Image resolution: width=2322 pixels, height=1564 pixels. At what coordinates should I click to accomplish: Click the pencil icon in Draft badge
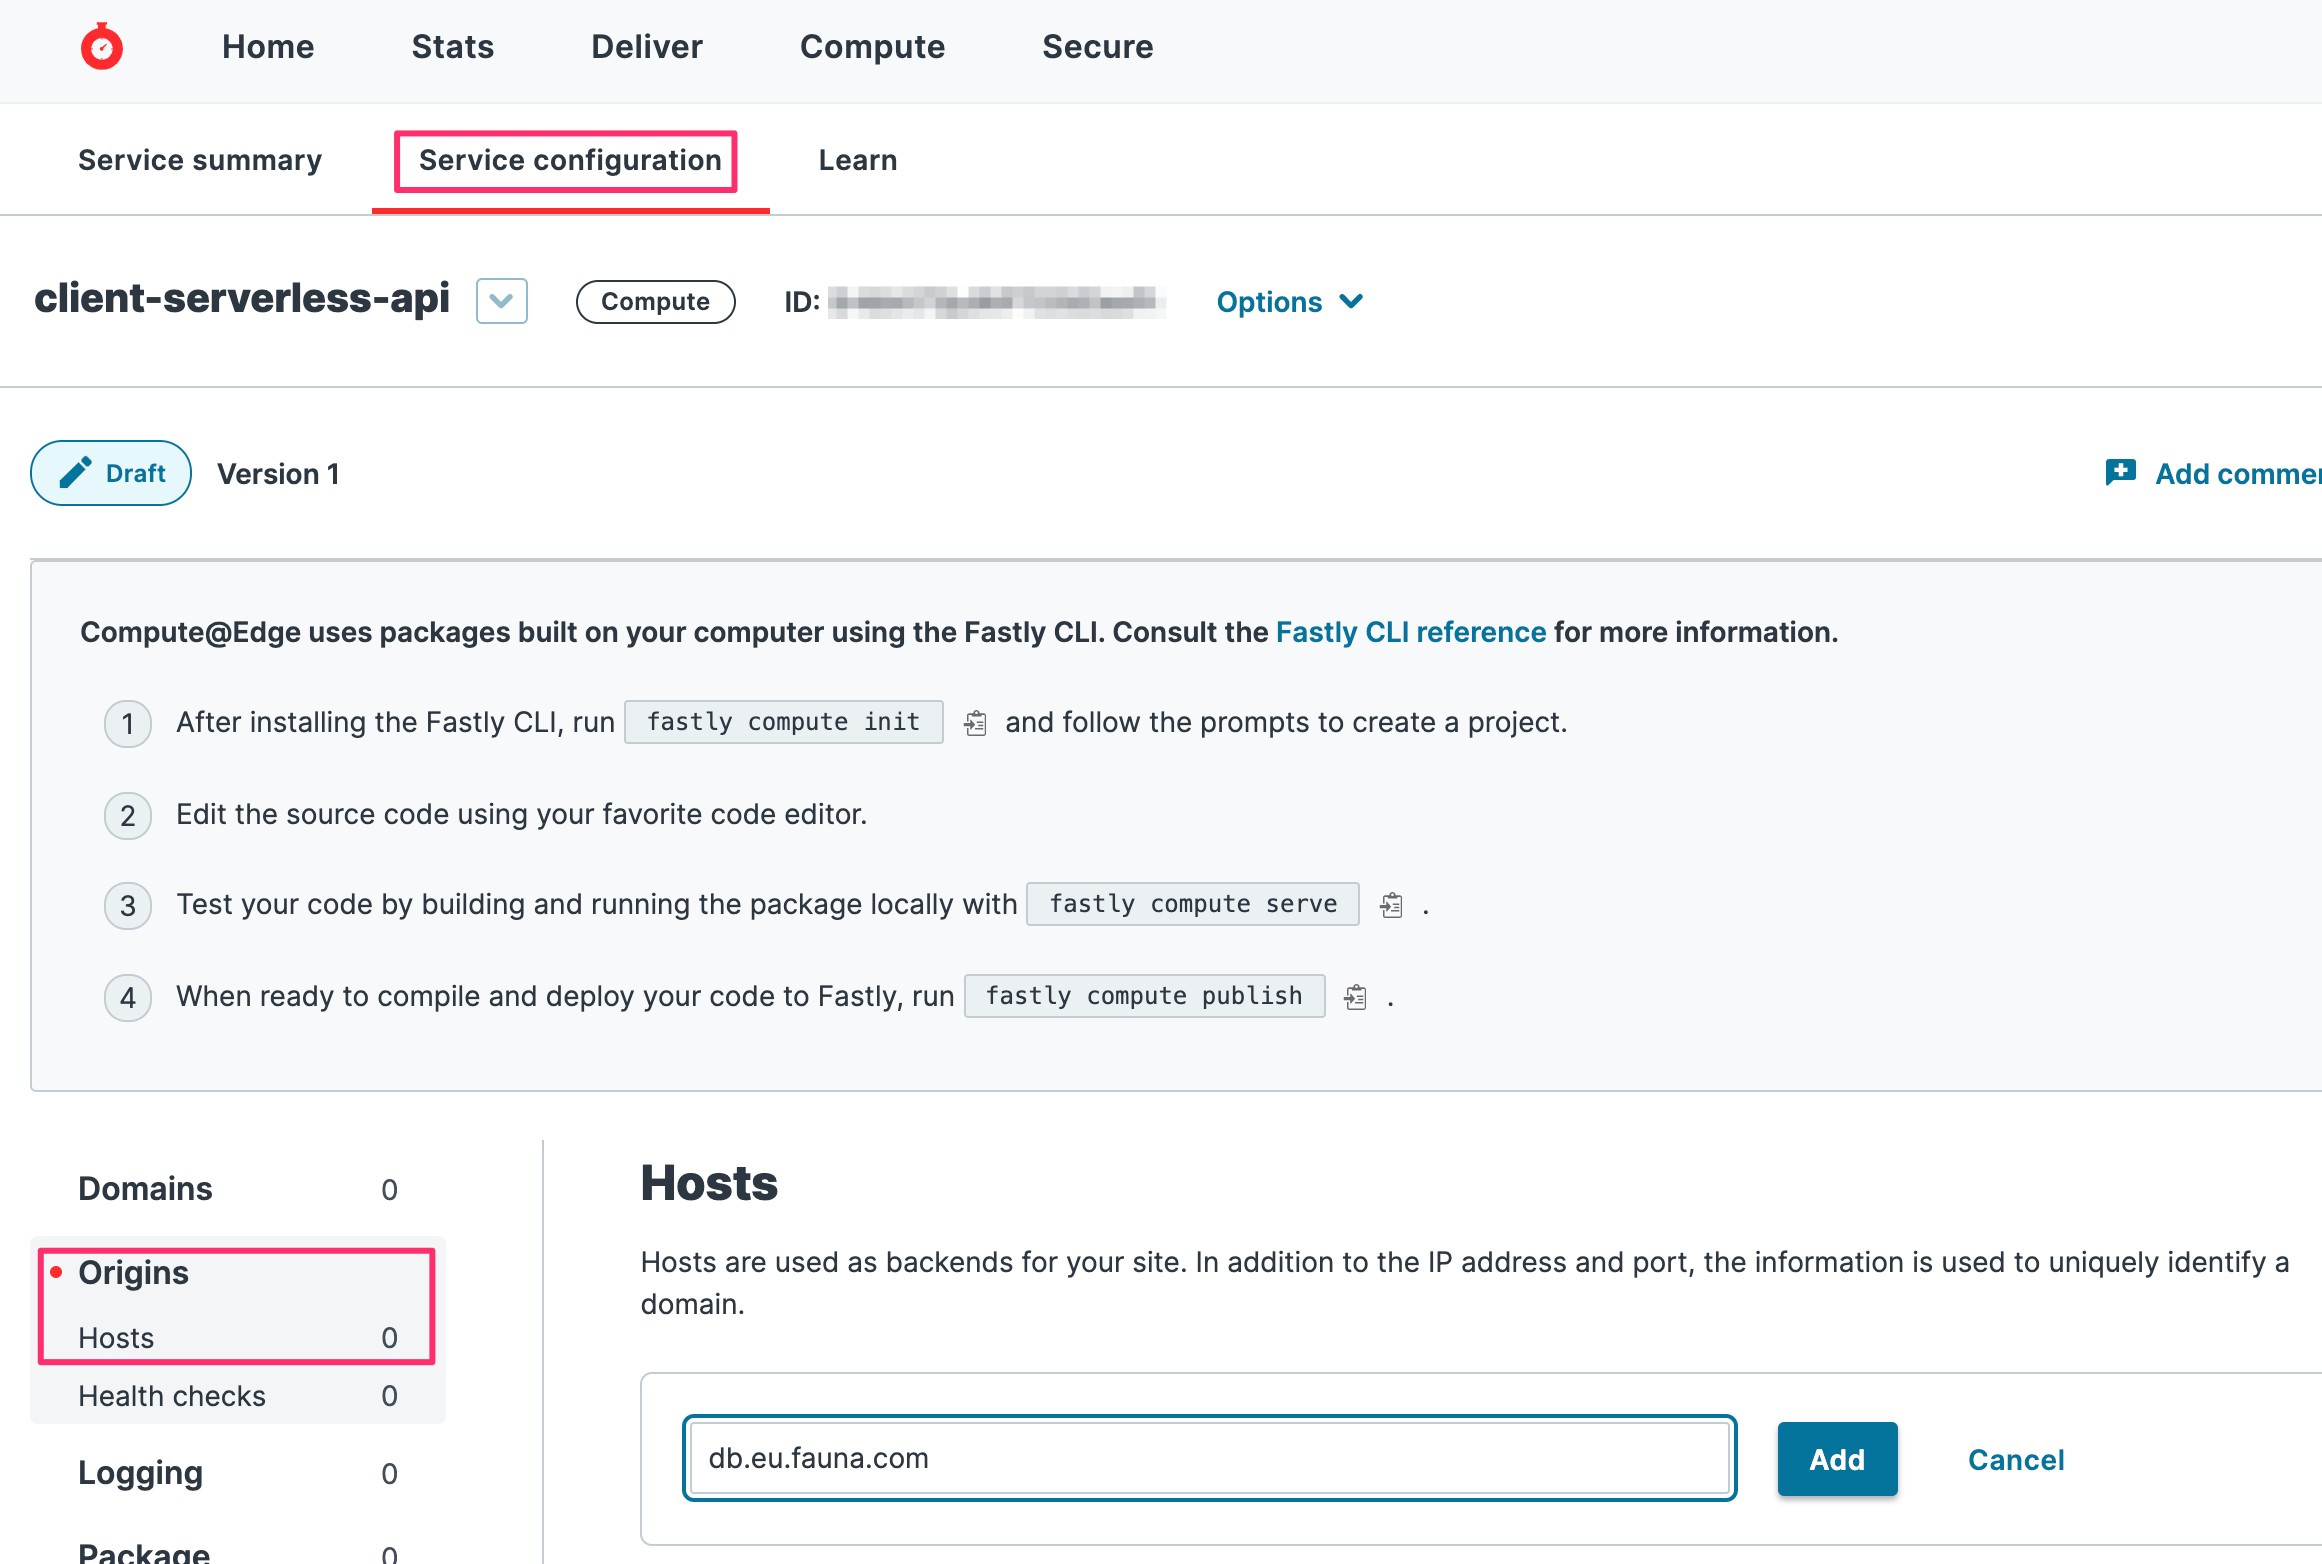pyautogui.click(x=75, y=473)
